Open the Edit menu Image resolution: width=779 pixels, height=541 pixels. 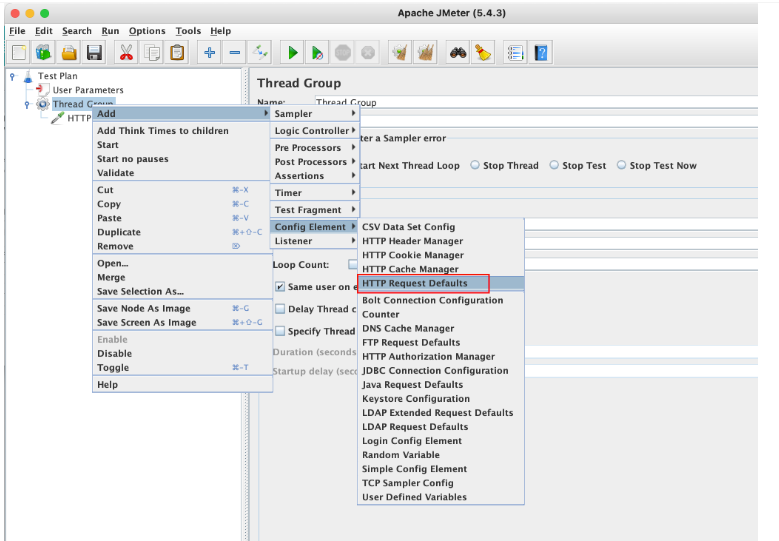tap(44, 31)
